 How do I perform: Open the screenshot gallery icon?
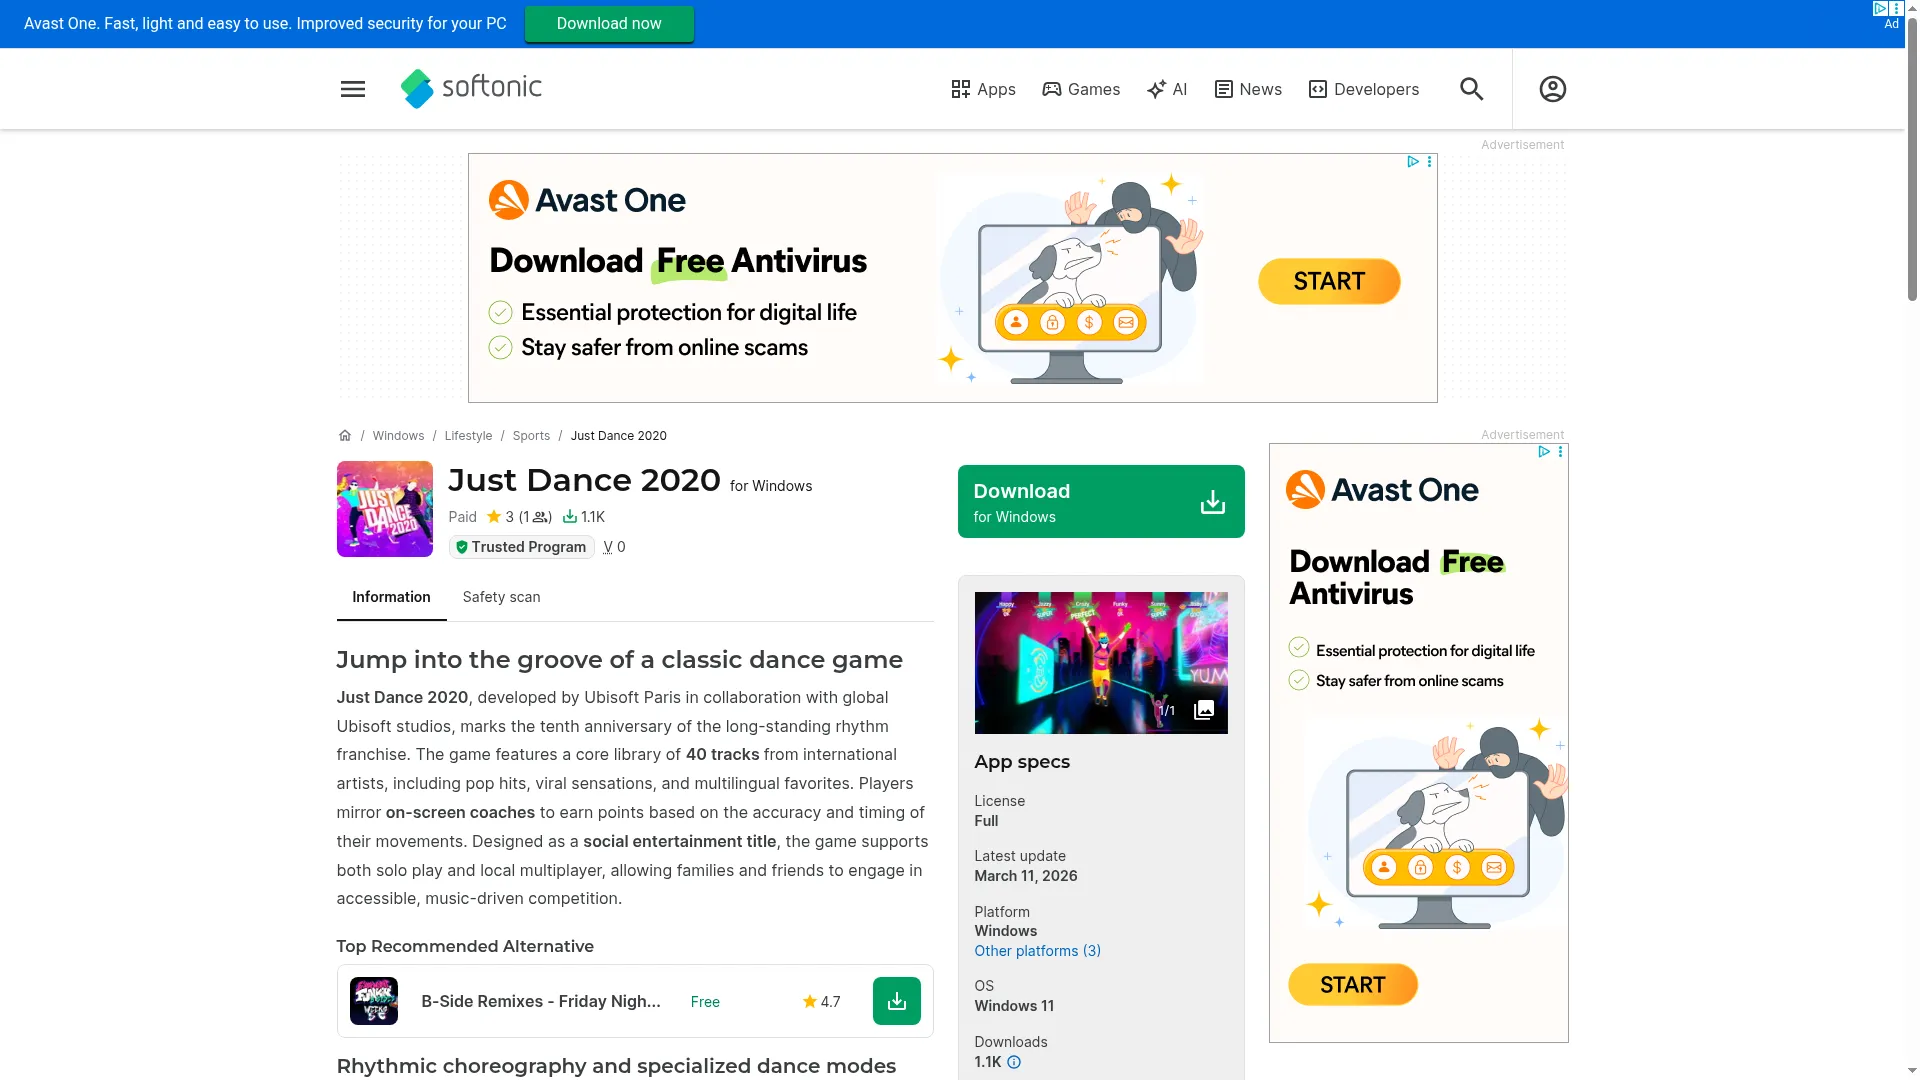tap(1204, 710)
